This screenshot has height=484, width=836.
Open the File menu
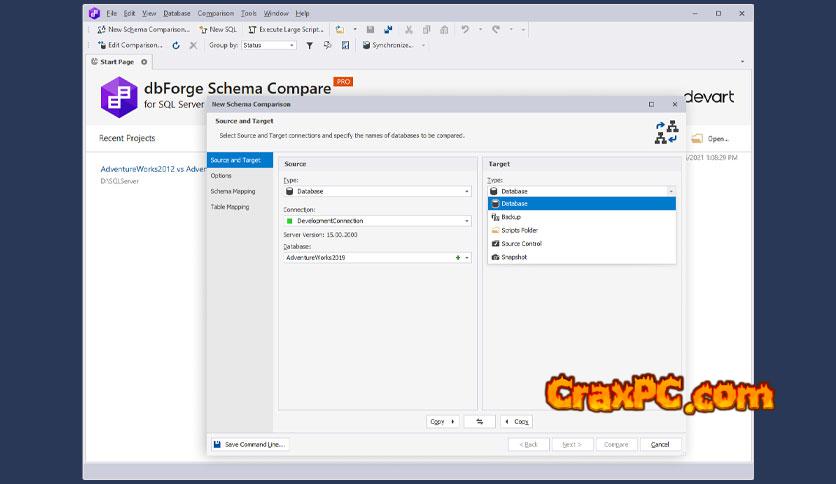111,13
